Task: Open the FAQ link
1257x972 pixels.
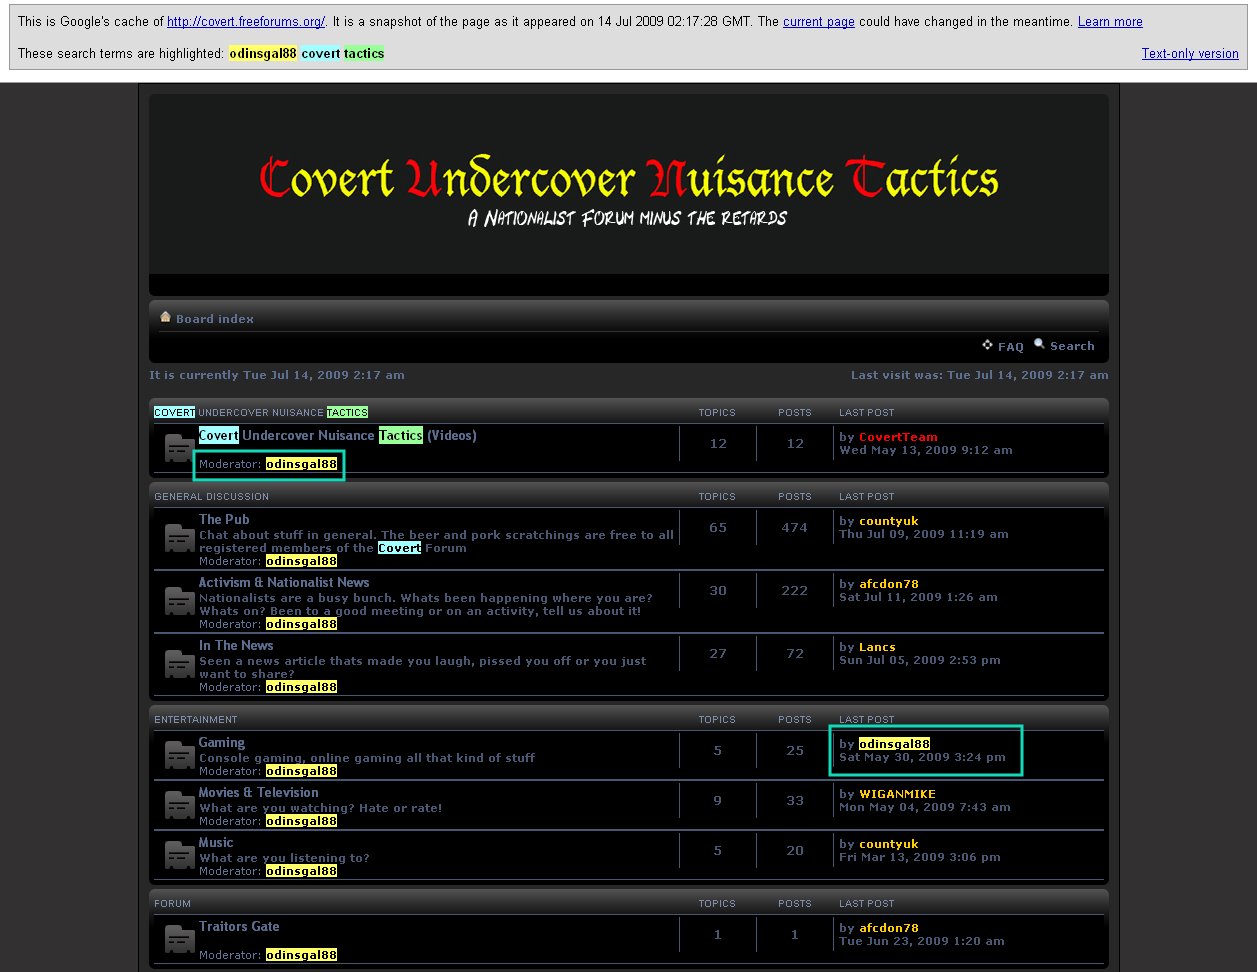Action: (1011, 347)
